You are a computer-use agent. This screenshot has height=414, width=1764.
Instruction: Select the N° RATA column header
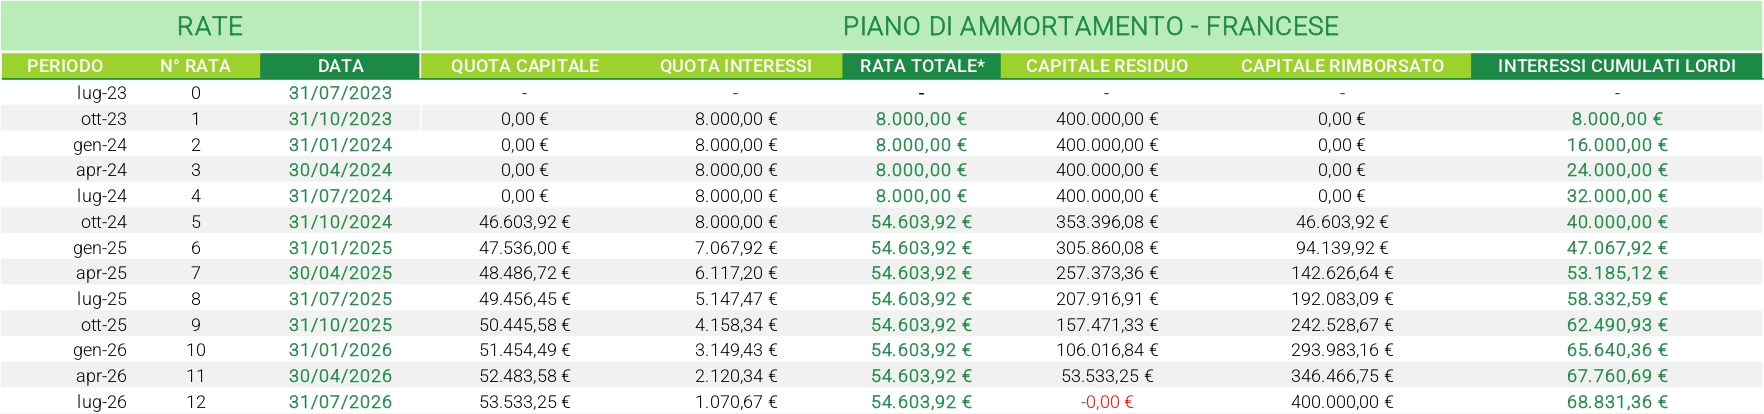click(x=195, y=66)
